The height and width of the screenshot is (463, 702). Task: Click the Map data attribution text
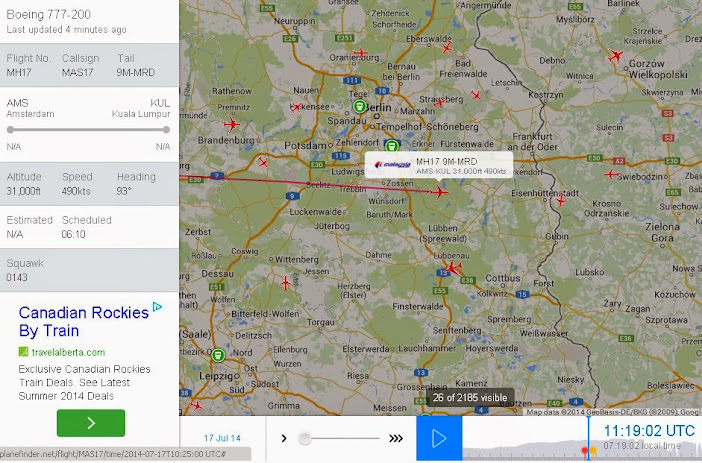(612, 412)
